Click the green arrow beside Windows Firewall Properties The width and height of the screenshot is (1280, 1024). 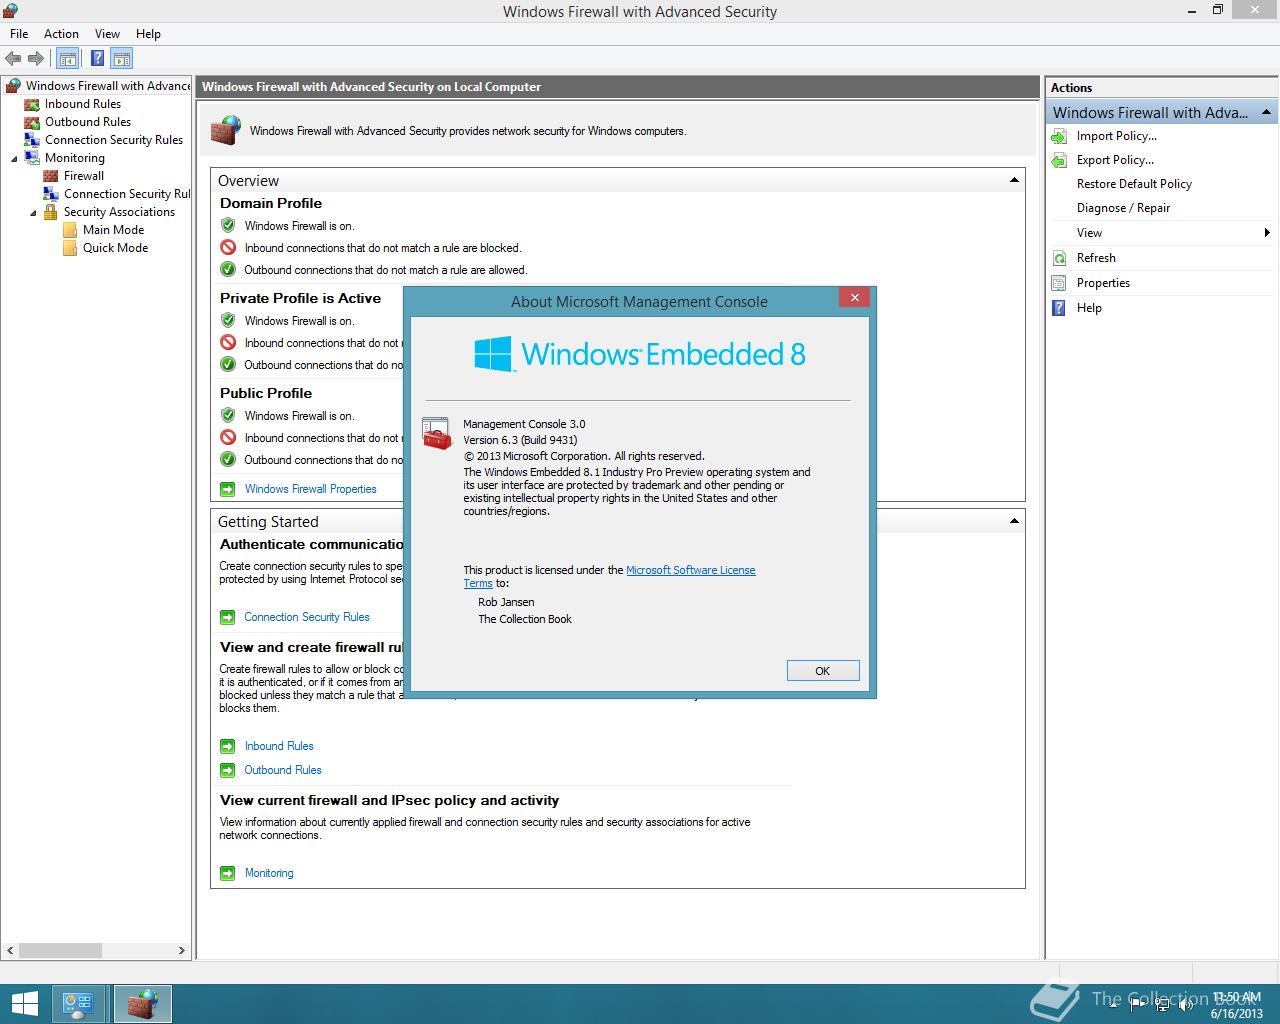227,489
